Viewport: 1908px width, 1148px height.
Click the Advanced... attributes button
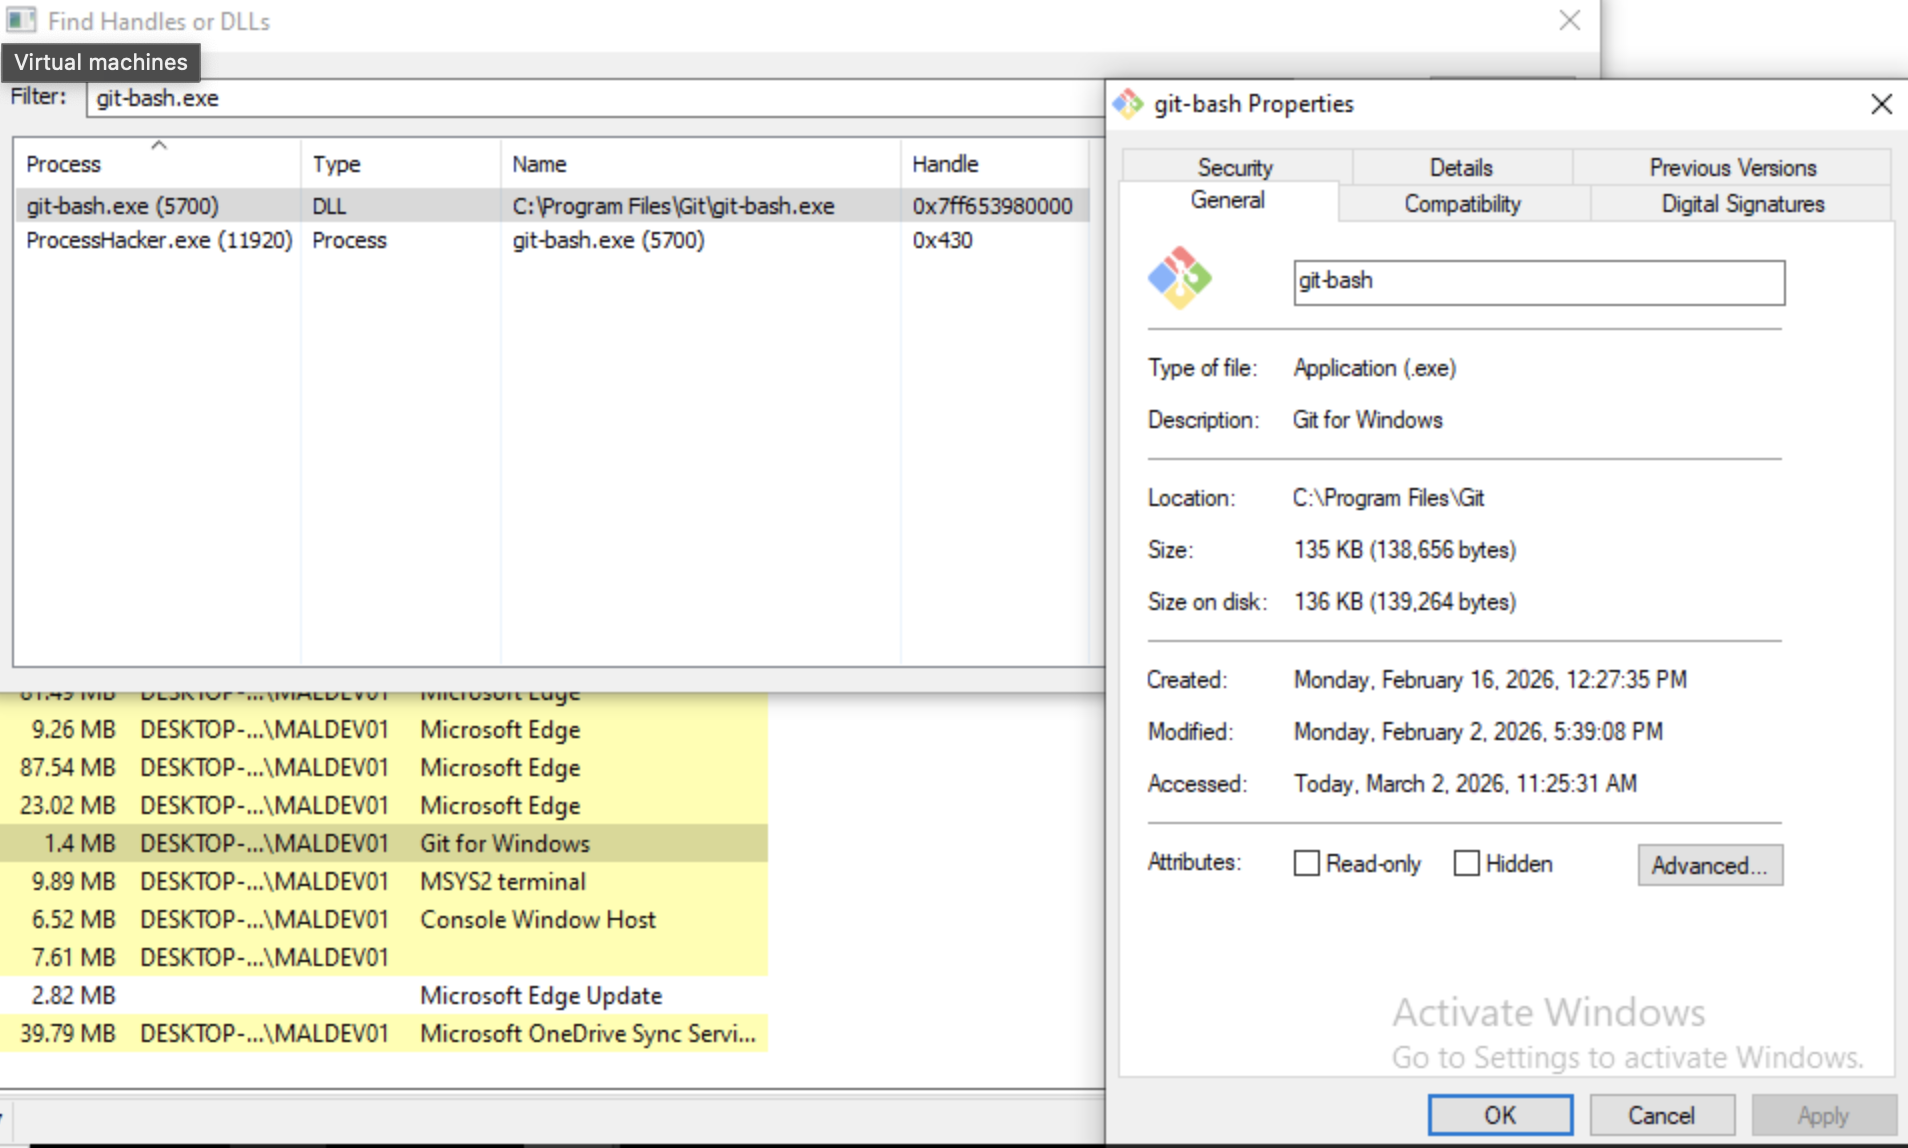tap(1709, 865)
